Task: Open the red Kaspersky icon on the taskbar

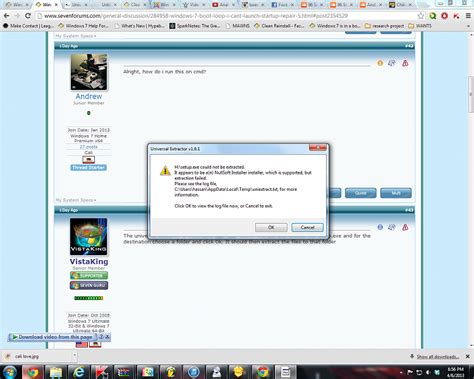Action: point(102,372)
